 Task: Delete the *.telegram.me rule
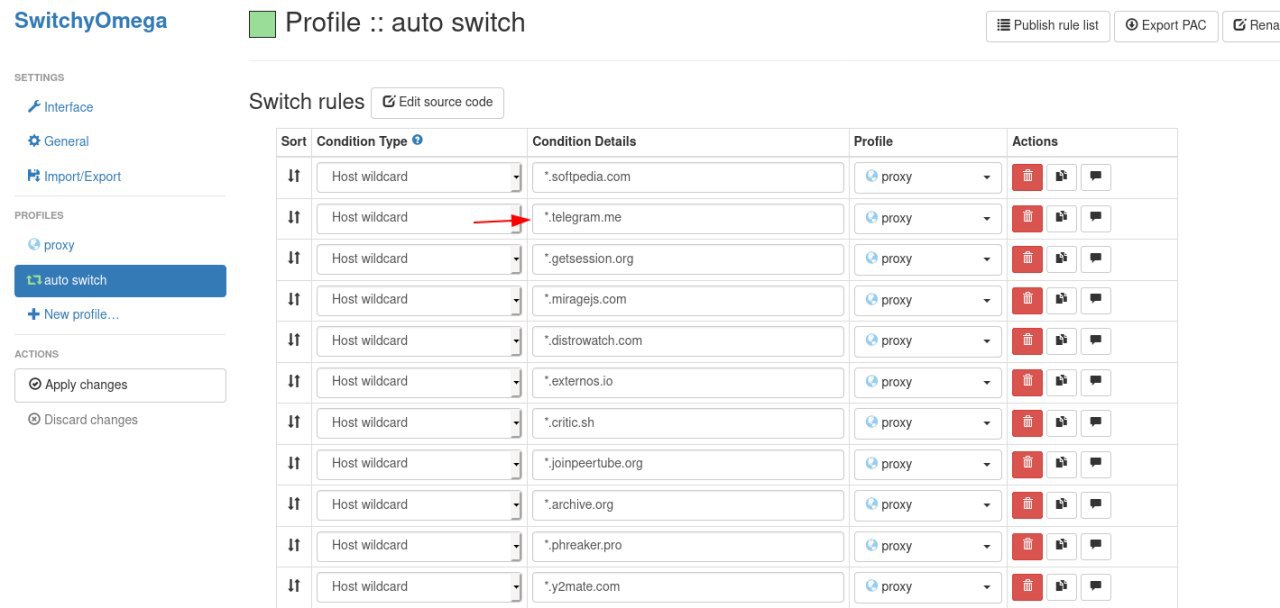click(1027, 218)
